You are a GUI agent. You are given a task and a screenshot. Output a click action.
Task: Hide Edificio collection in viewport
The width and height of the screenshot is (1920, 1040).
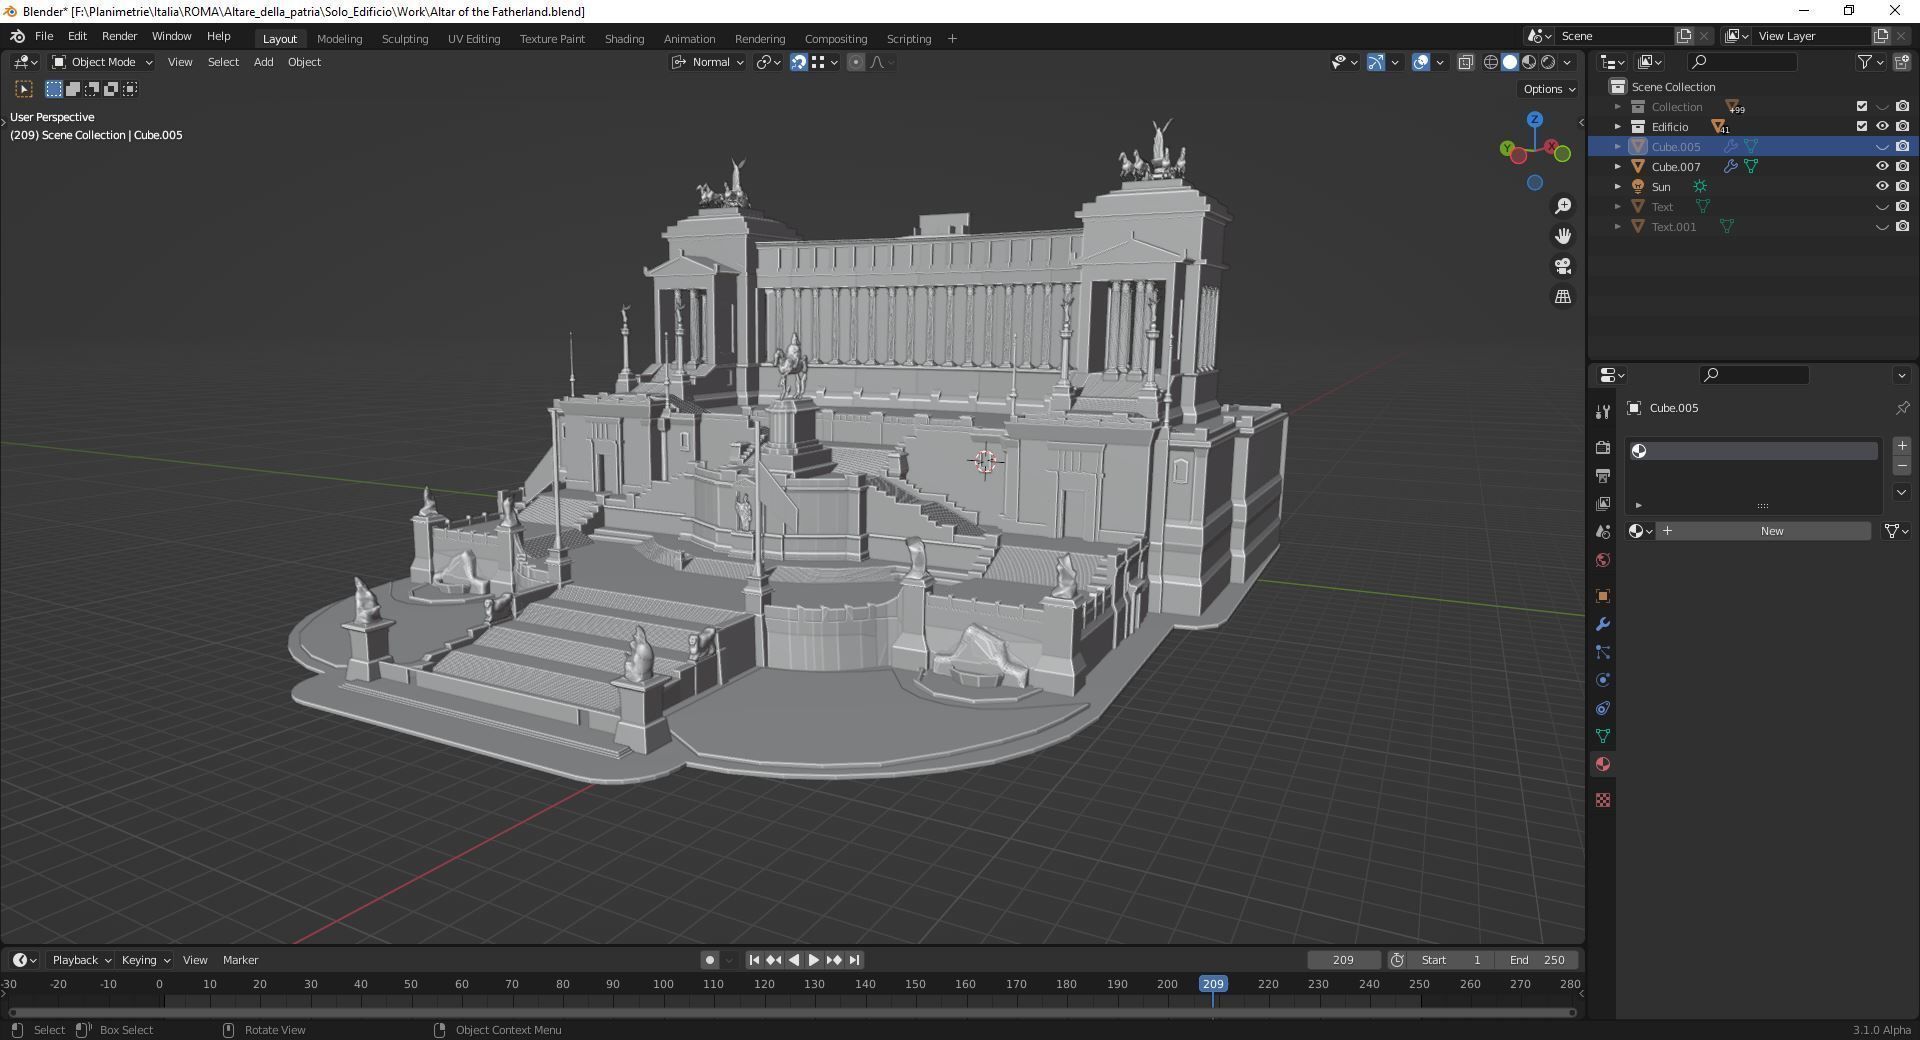pos(1882,127)
